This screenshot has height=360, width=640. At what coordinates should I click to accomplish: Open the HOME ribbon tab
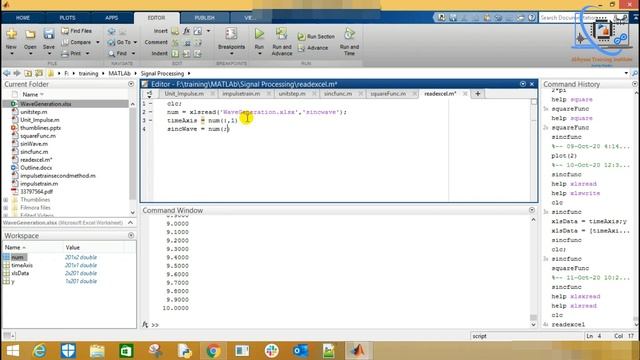coord(23,18)
